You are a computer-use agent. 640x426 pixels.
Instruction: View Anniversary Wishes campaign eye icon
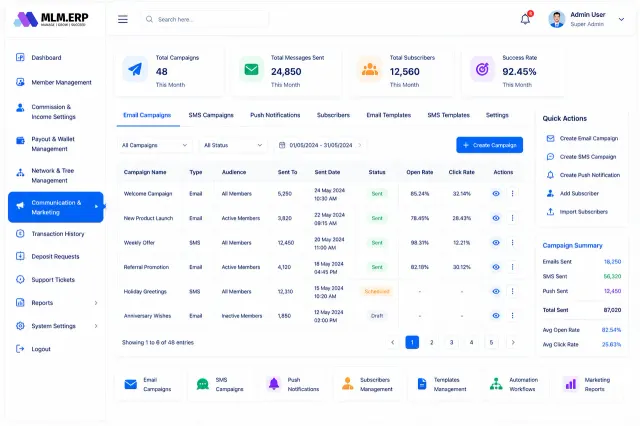pyautogui.click(x=496, y=315)
